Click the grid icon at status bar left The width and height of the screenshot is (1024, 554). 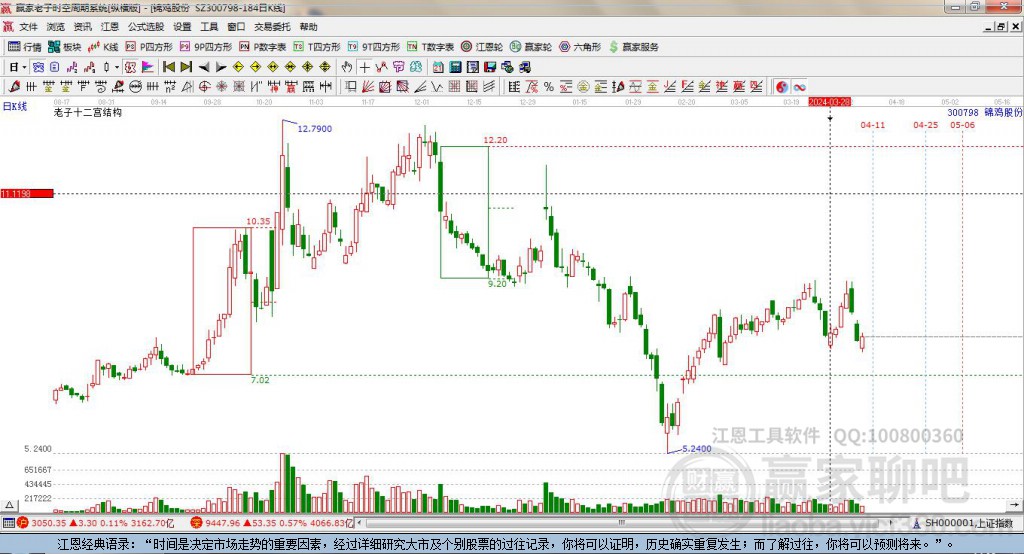coord(8,523)
